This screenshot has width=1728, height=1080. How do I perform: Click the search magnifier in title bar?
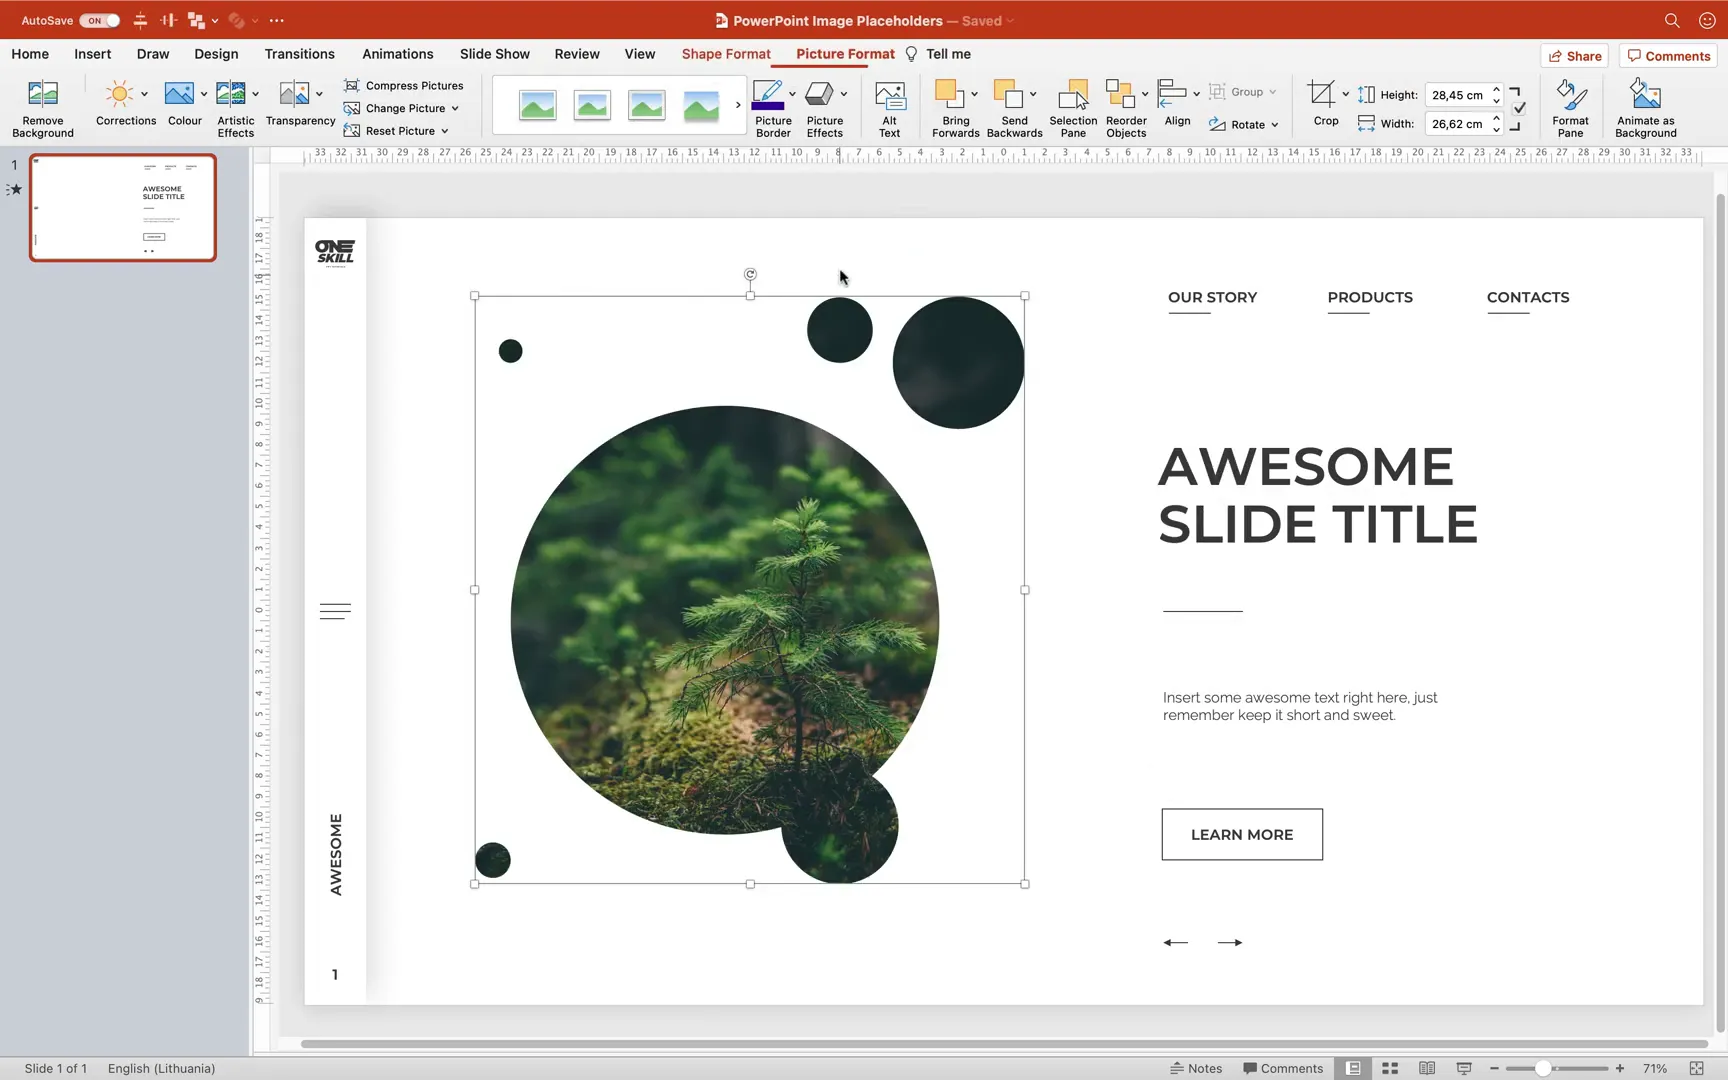click(1672, 20)
